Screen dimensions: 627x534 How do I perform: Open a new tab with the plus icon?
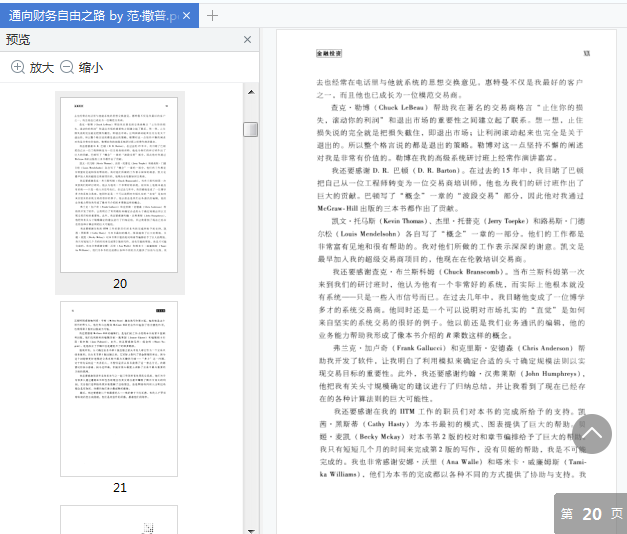pos(212,16)
